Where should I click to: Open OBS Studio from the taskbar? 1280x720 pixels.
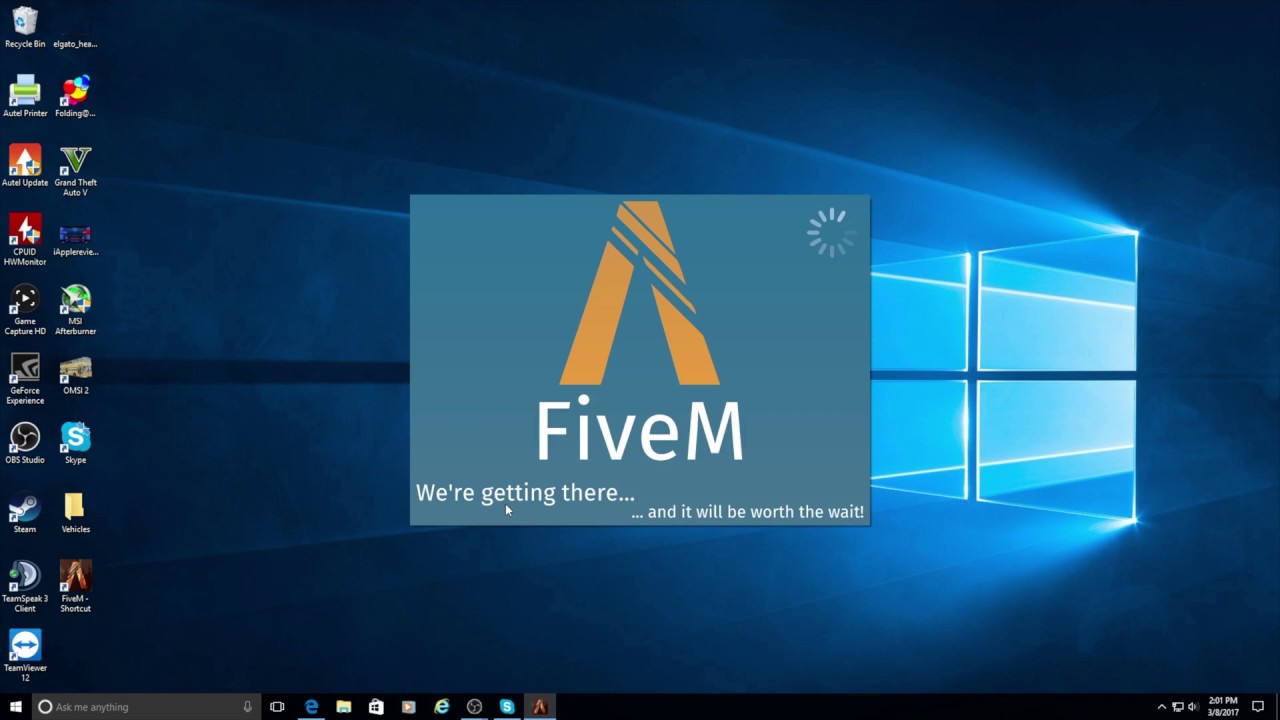pos(474,707)
